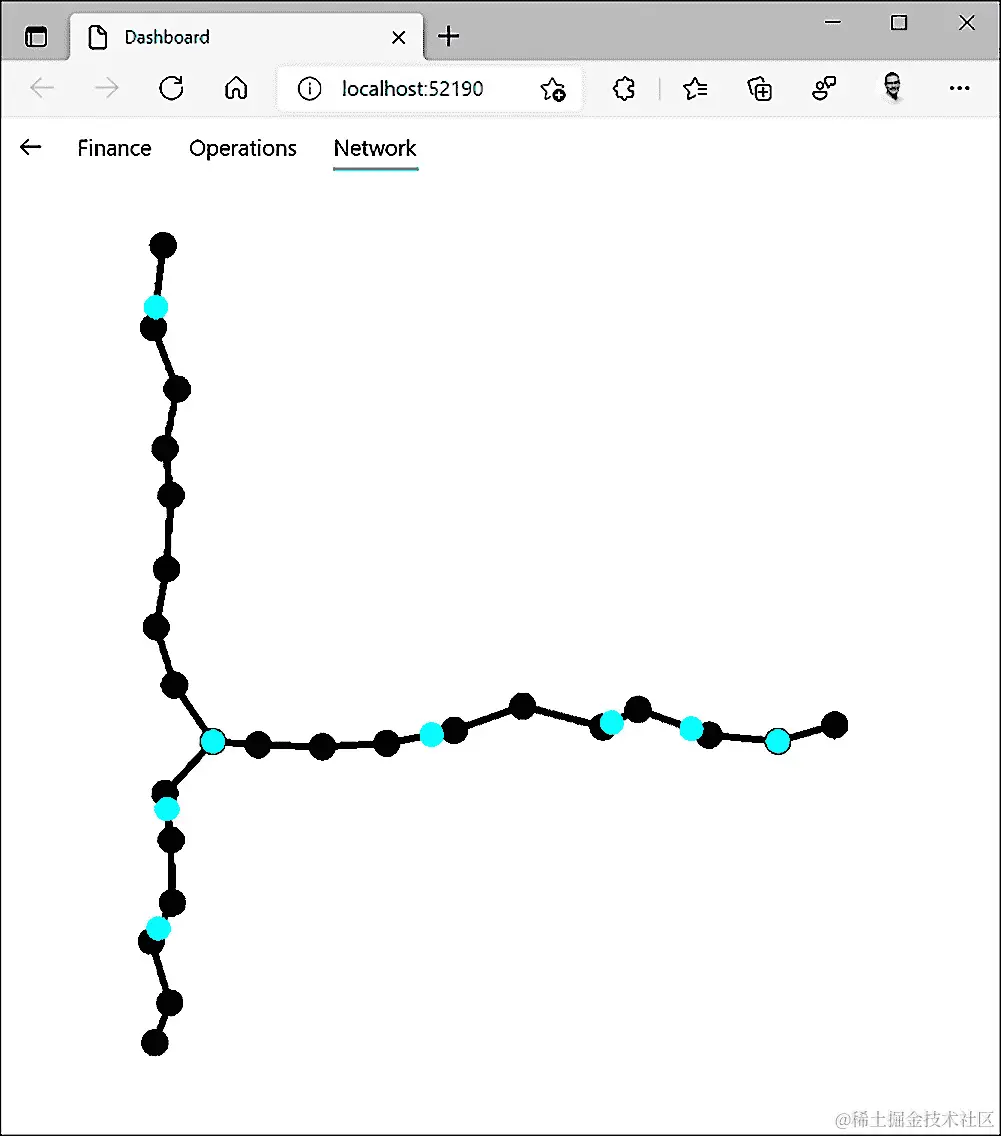Select the Dashboard browser tab
This screenshot has height=1136, width=1001.
coord(246,37)
